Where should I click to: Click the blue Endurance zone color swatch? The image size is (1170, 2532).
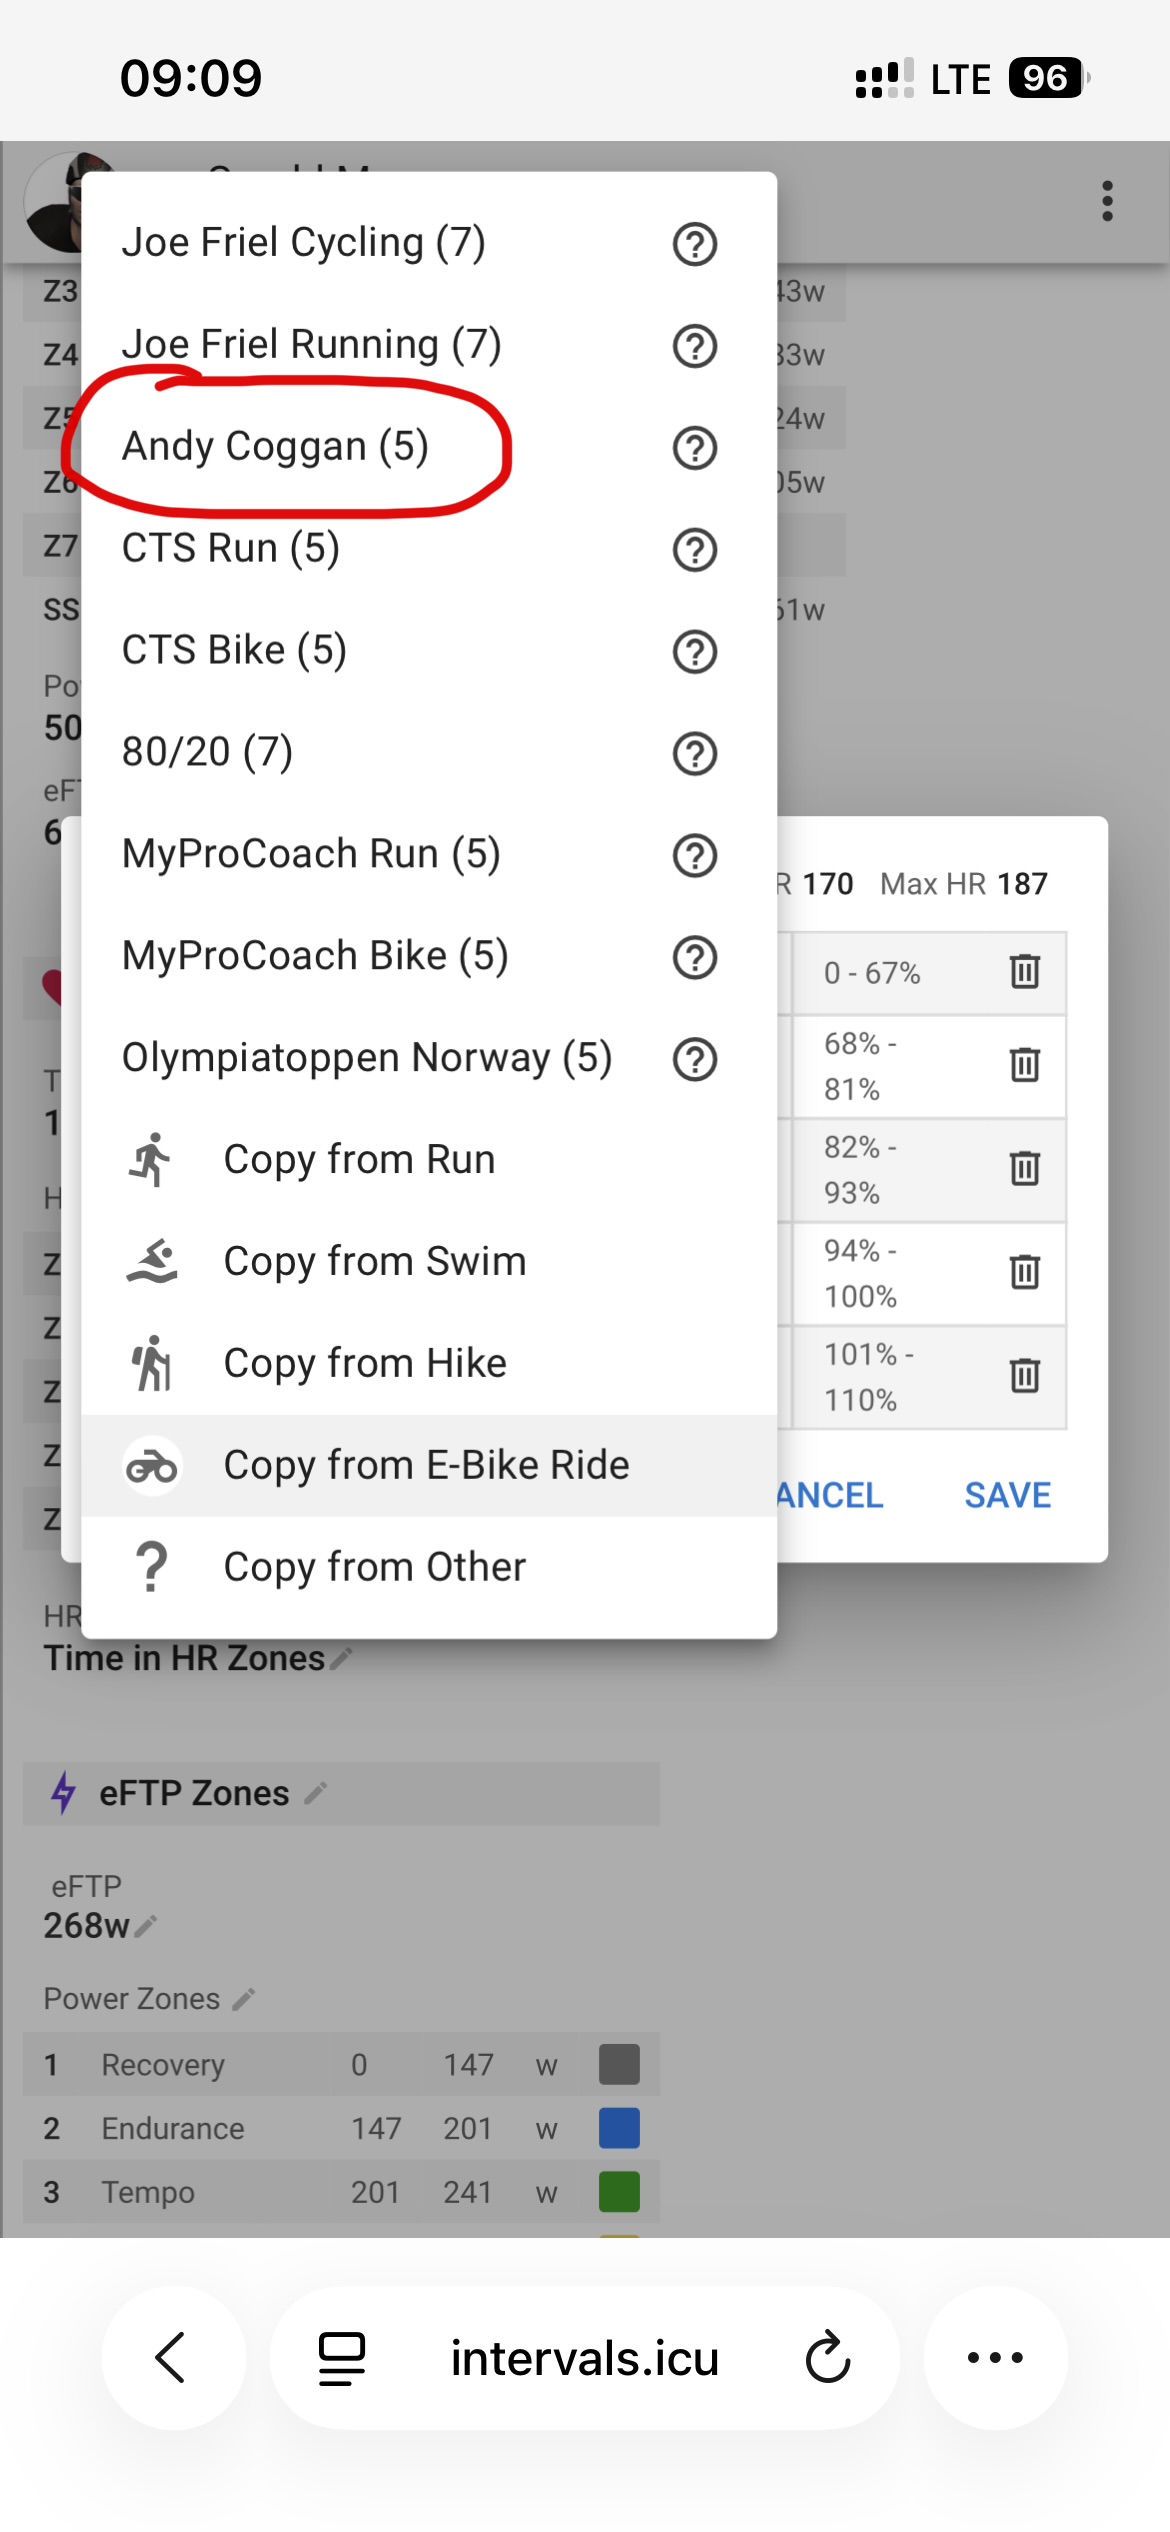tap(619, 2128)
